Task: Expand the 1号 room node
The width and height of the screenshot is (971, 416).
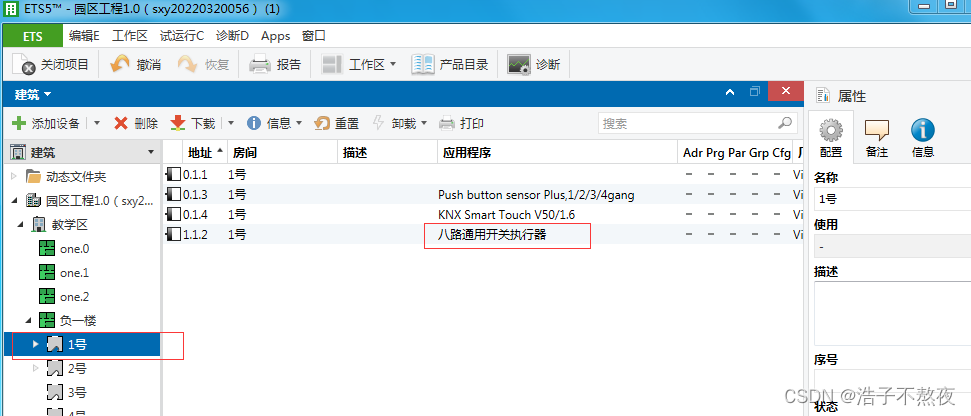Action: pos(35,344)
